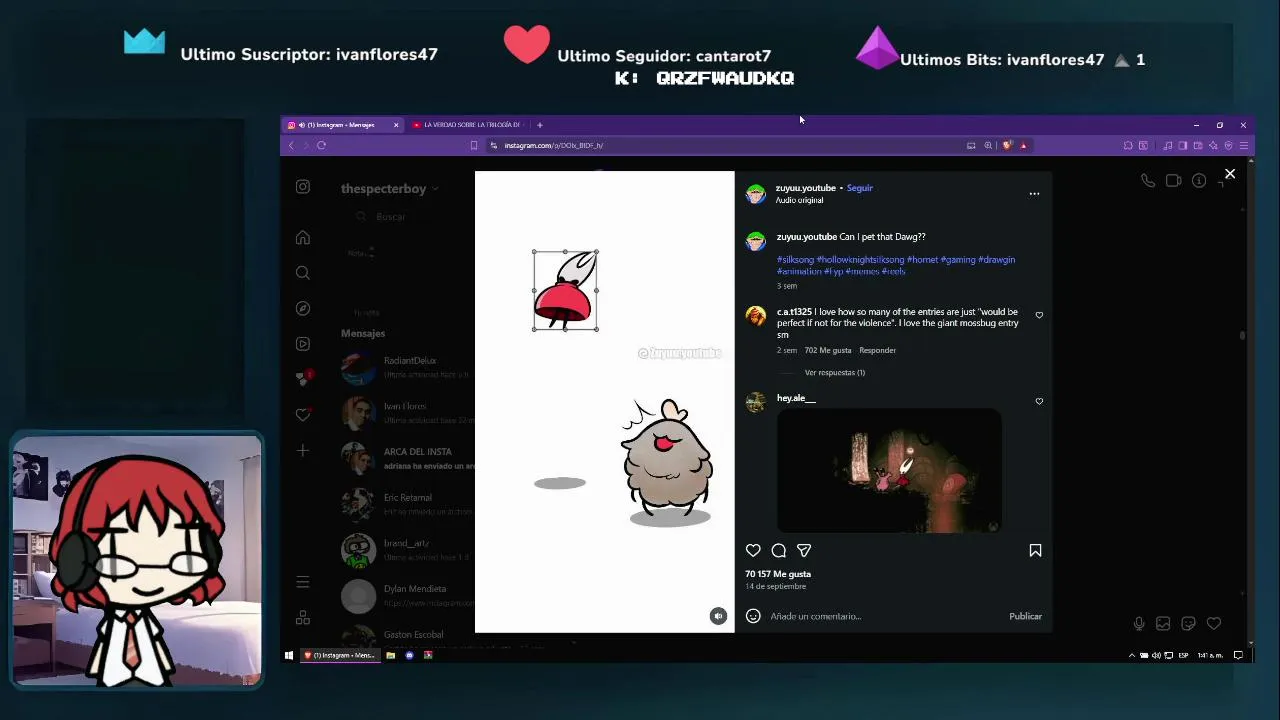
Task: Open zuyuu.youtube profile from post header
Action: [x=805, y=188]
